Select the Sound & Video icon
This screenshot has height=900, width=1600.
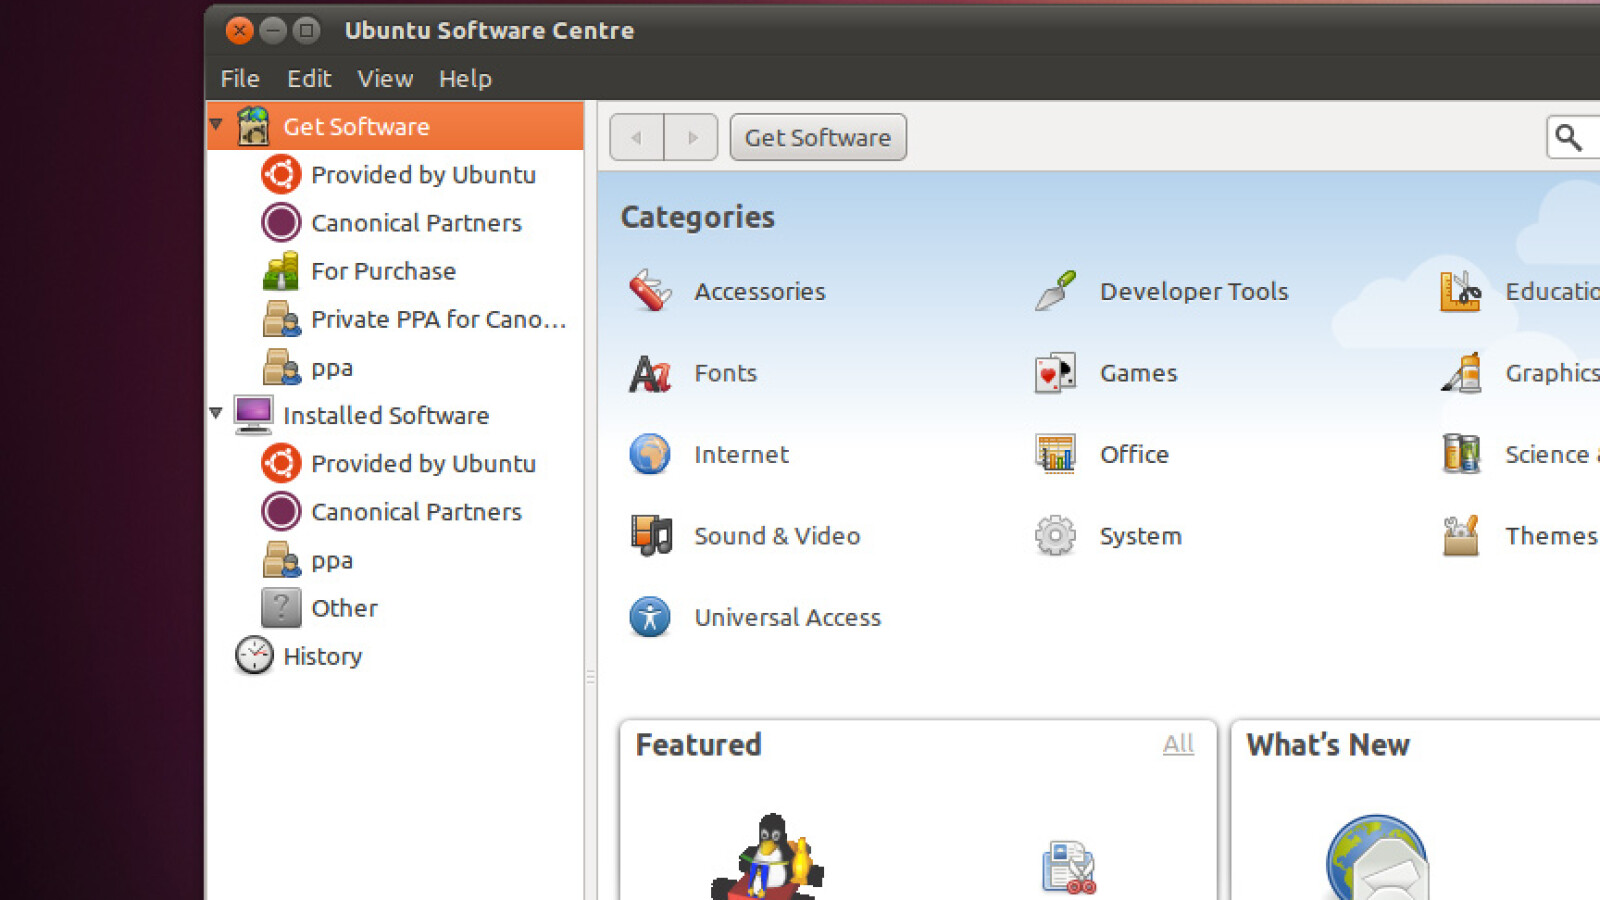click(x=650, y=536)
